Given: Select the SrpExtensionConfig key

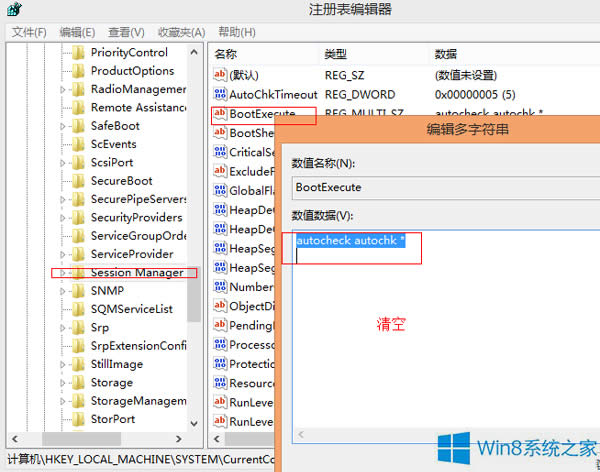Looking at the screenshot, I should coord(139,346).
